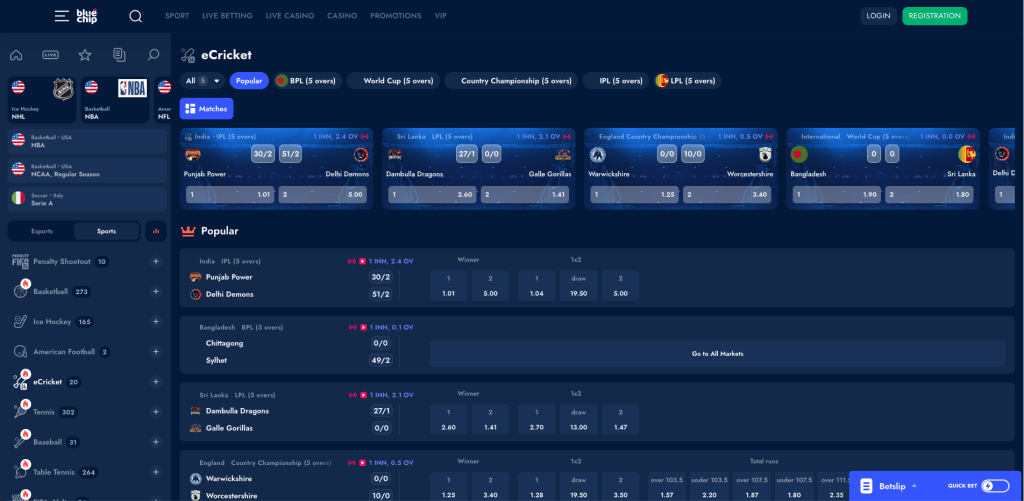Screen dimensions: 1024x501
Task: Expand Penalty Shootout with plus button
Action: click(x=155, y=261)
